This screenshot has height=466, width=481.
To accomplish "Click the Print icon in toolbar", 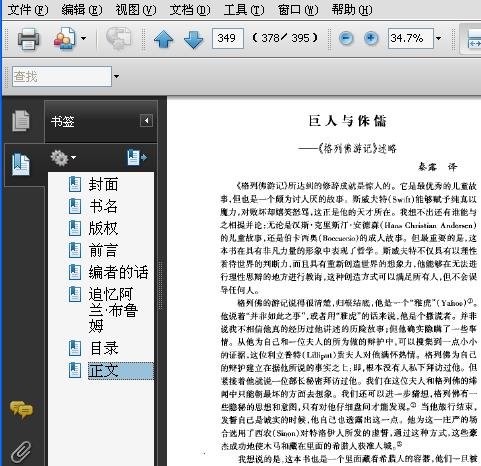I will (x=28, y=38).
